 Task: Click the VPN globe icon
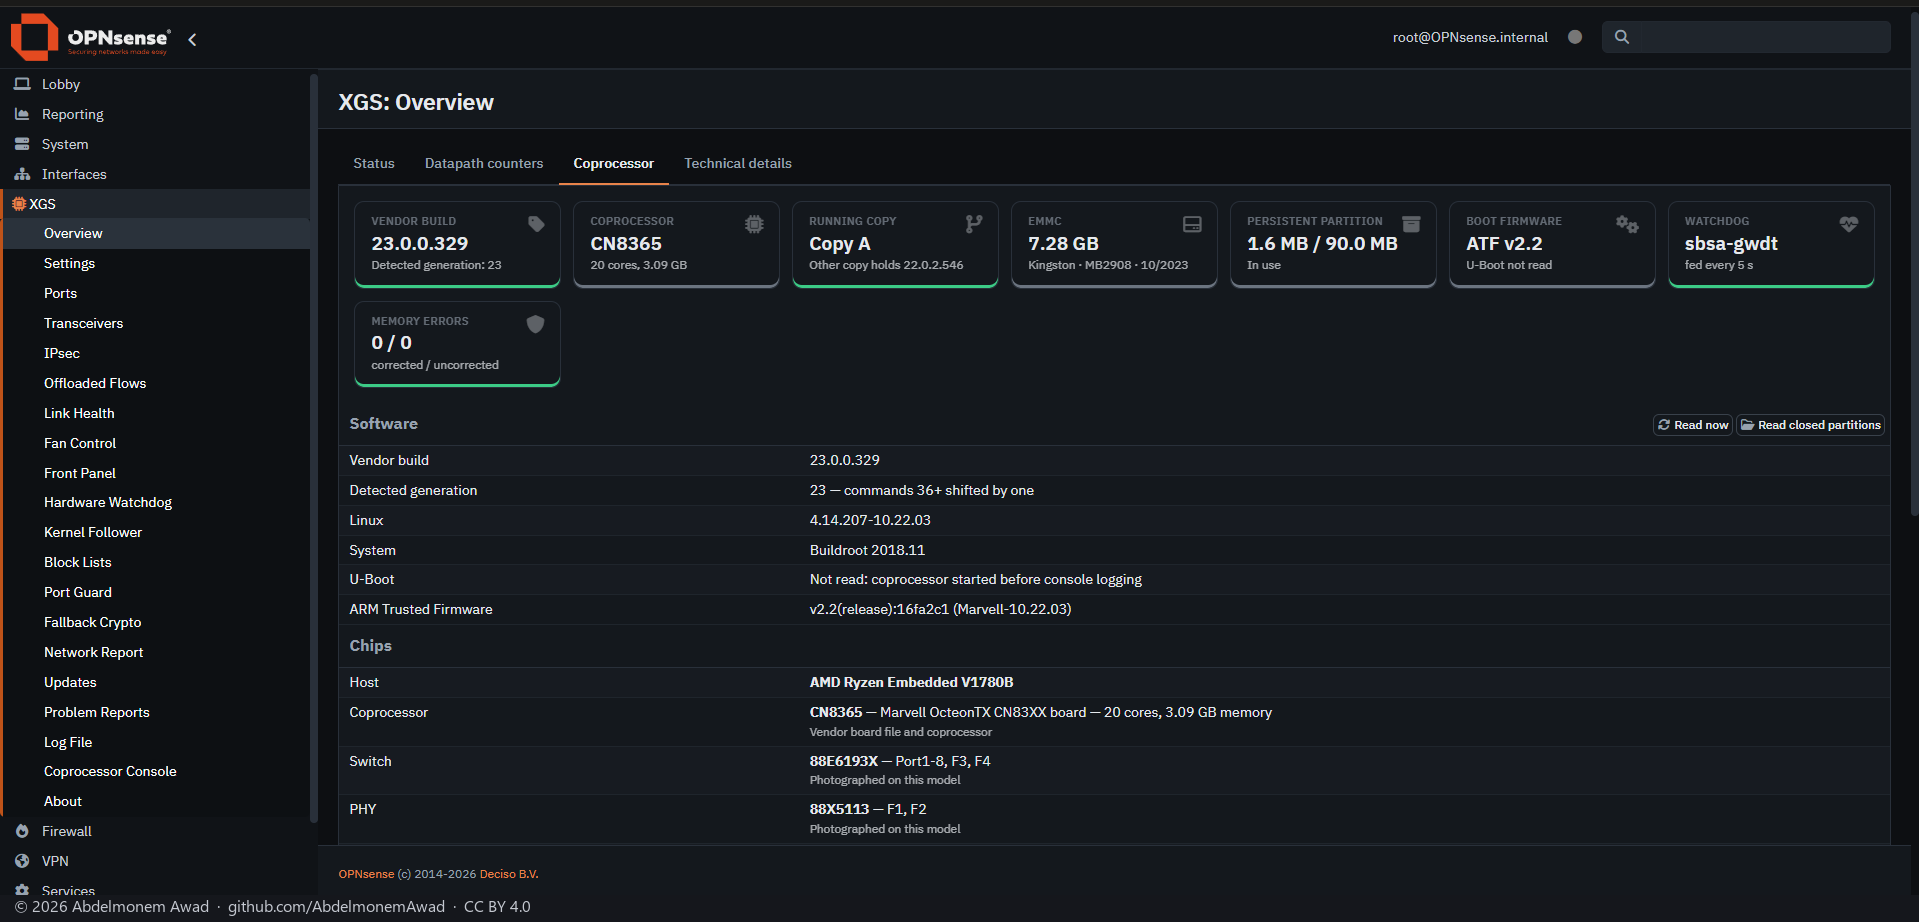click(22, 861)
